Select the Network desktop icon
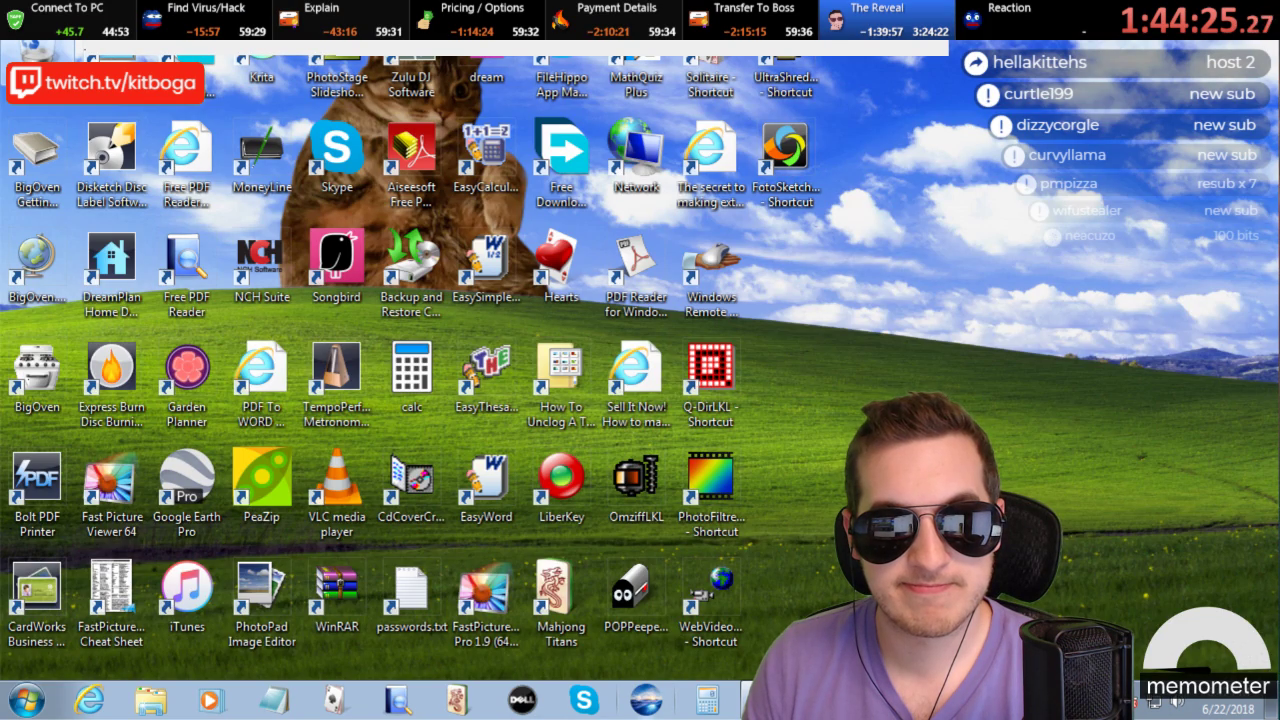The image size is (1280, 720). pos(636,158)
